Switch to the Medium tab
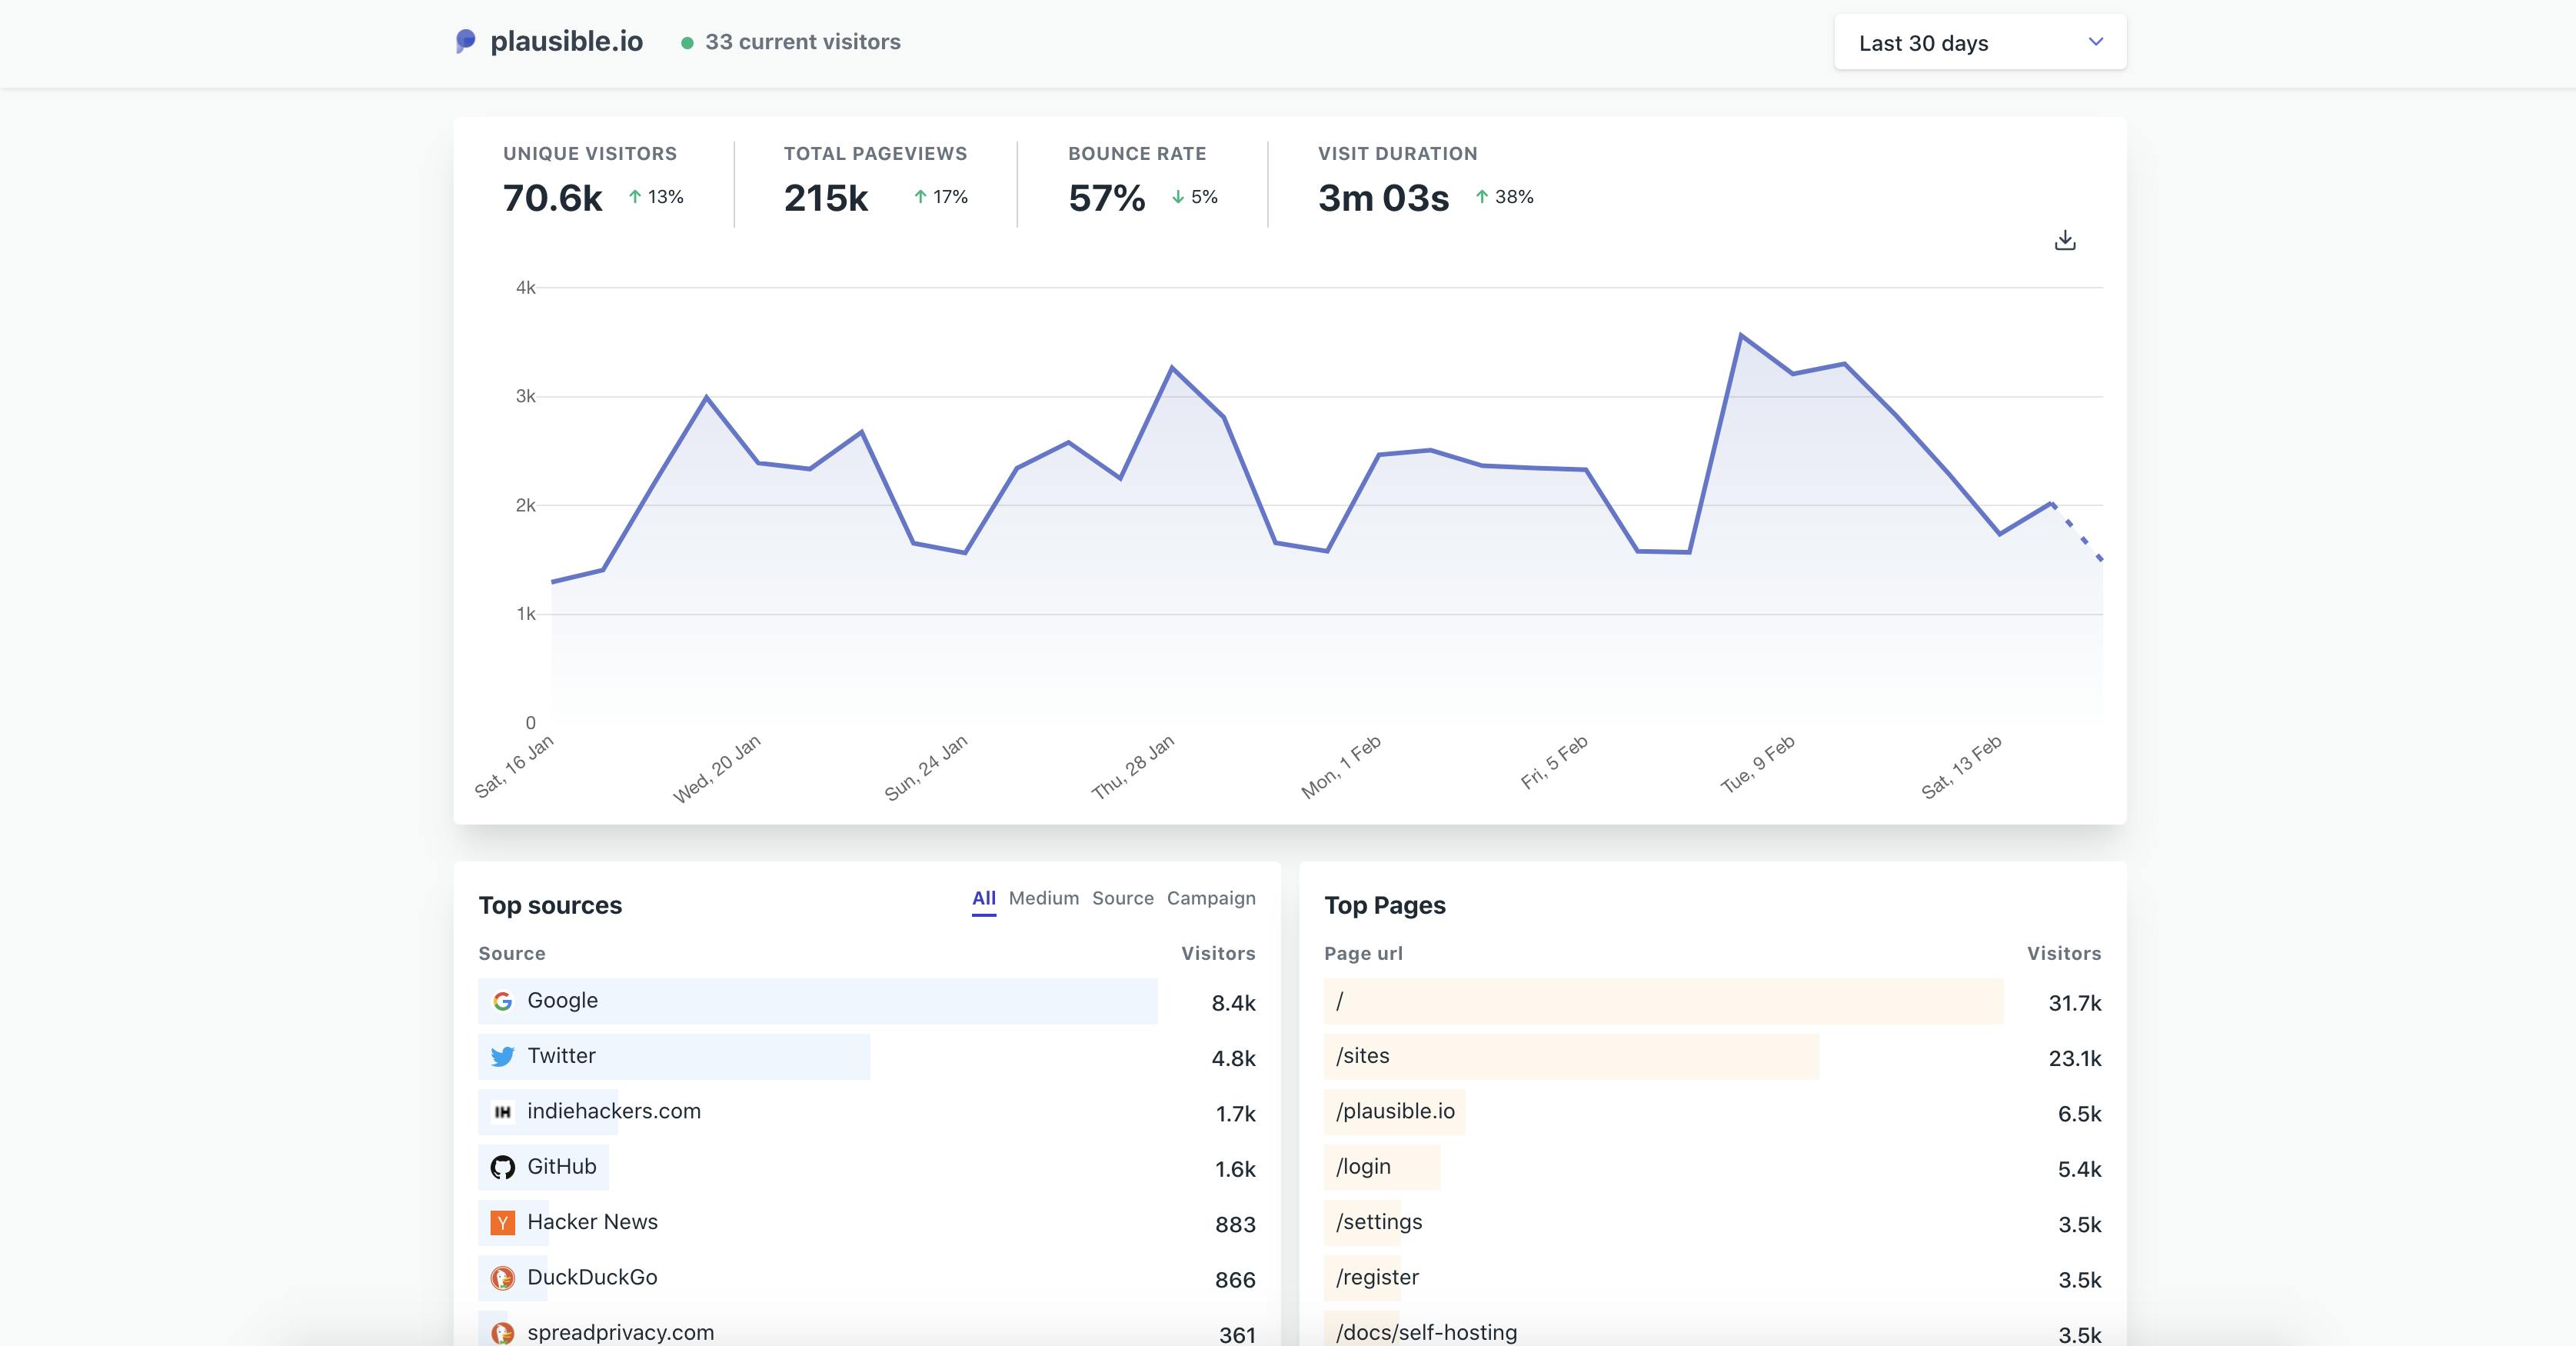Screen dimensions: 2576x1346 pos(1044,898)
